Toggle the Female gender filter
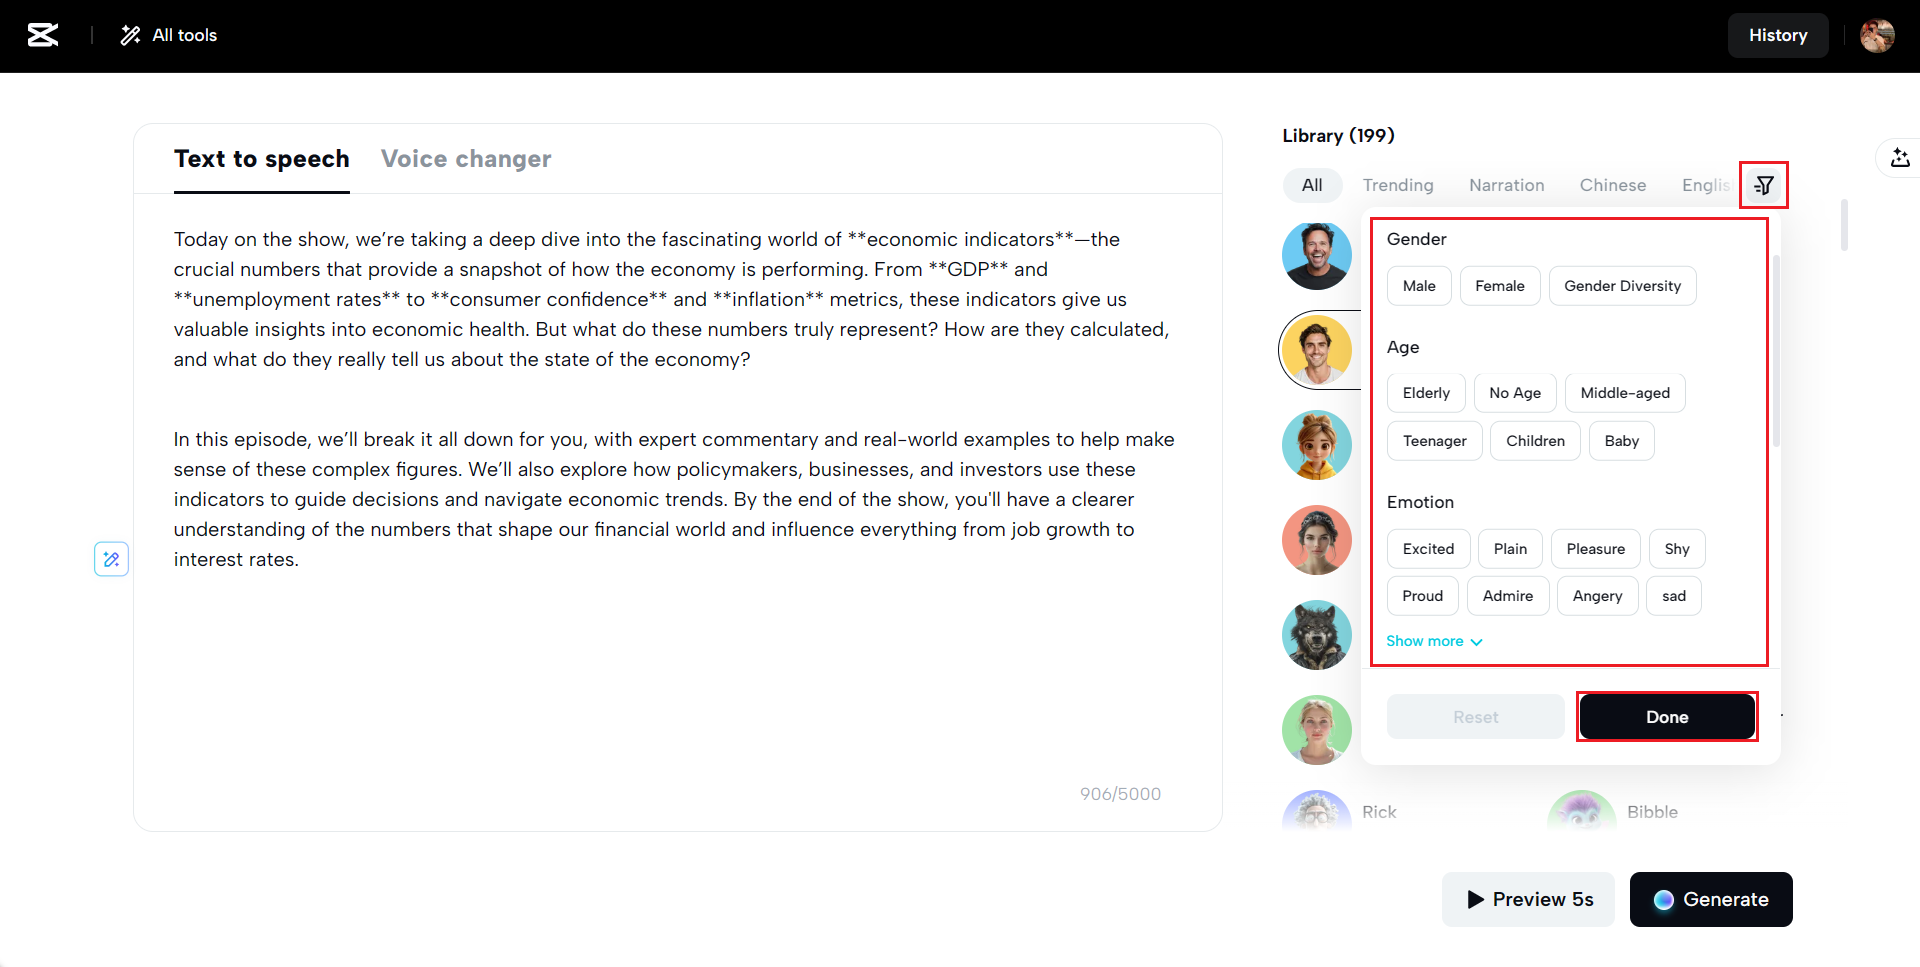 tap(1500, 286)
